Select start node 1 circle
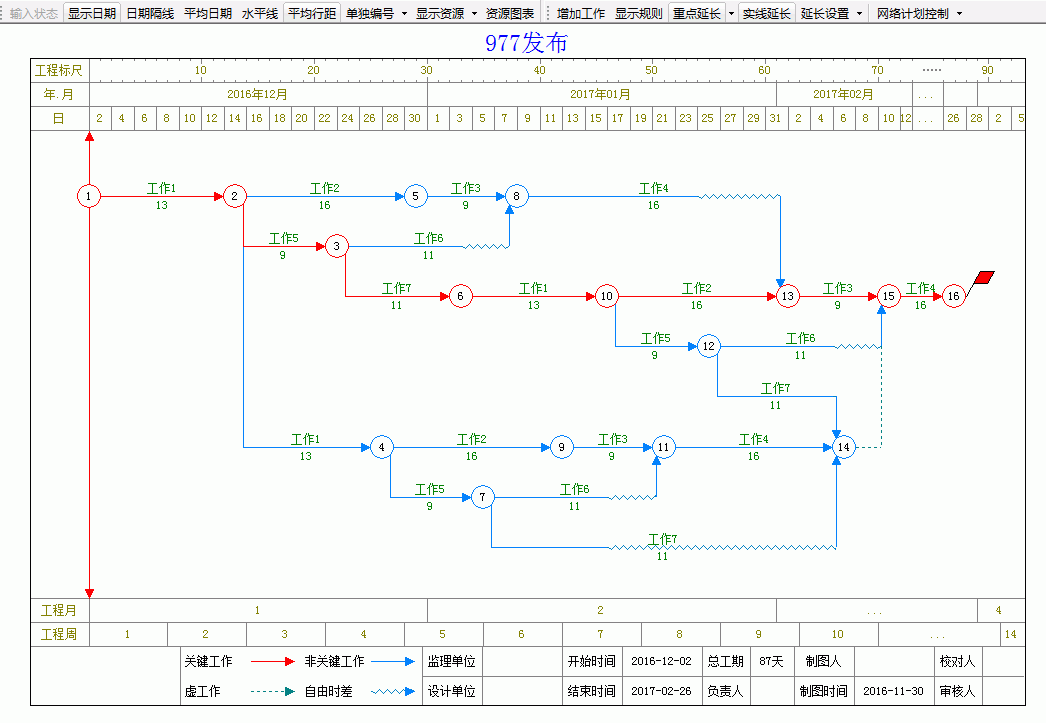1046x723 pixels. (89, 196)
